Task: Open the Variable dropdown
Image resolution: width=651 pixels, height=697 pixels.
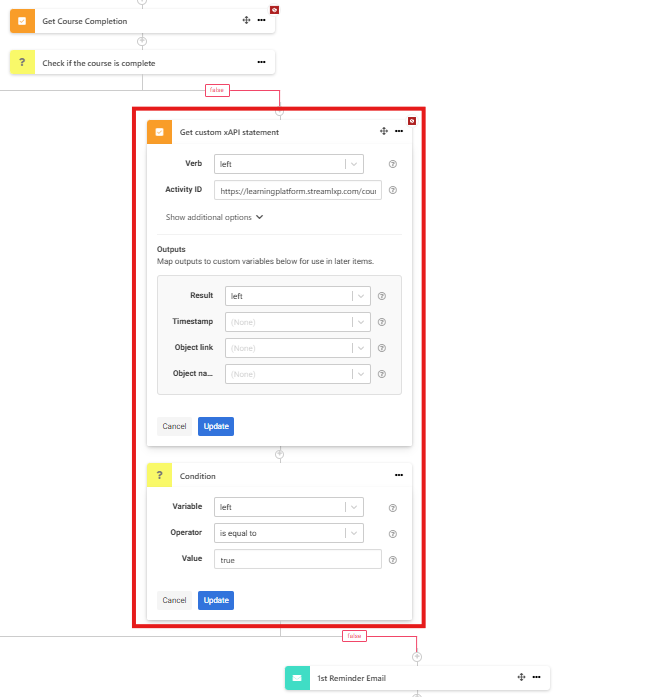Action: (289, 507)
